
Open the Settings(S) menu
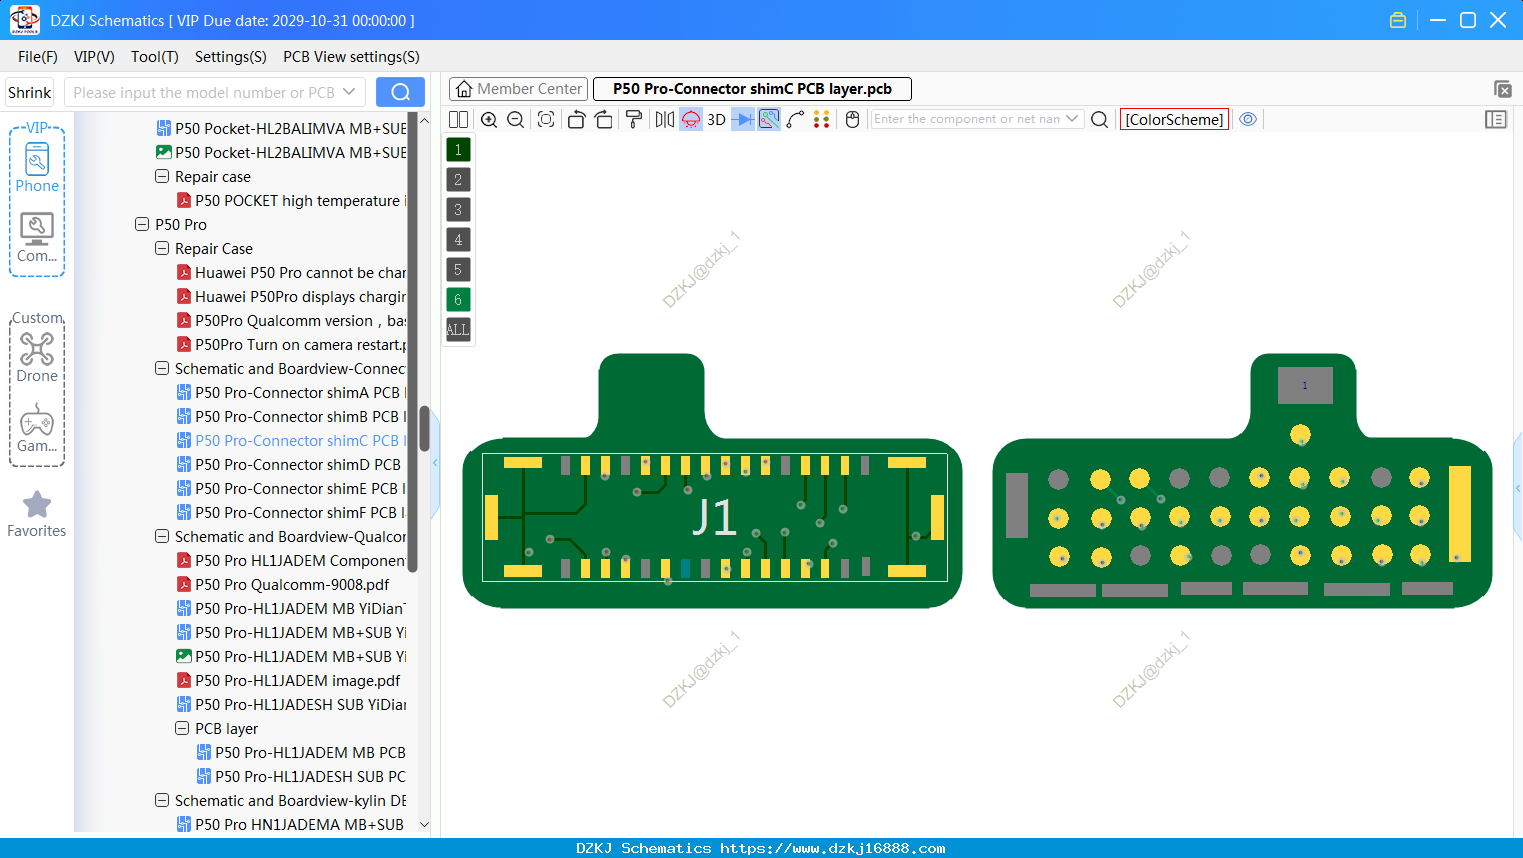click(x=231, y=57)
